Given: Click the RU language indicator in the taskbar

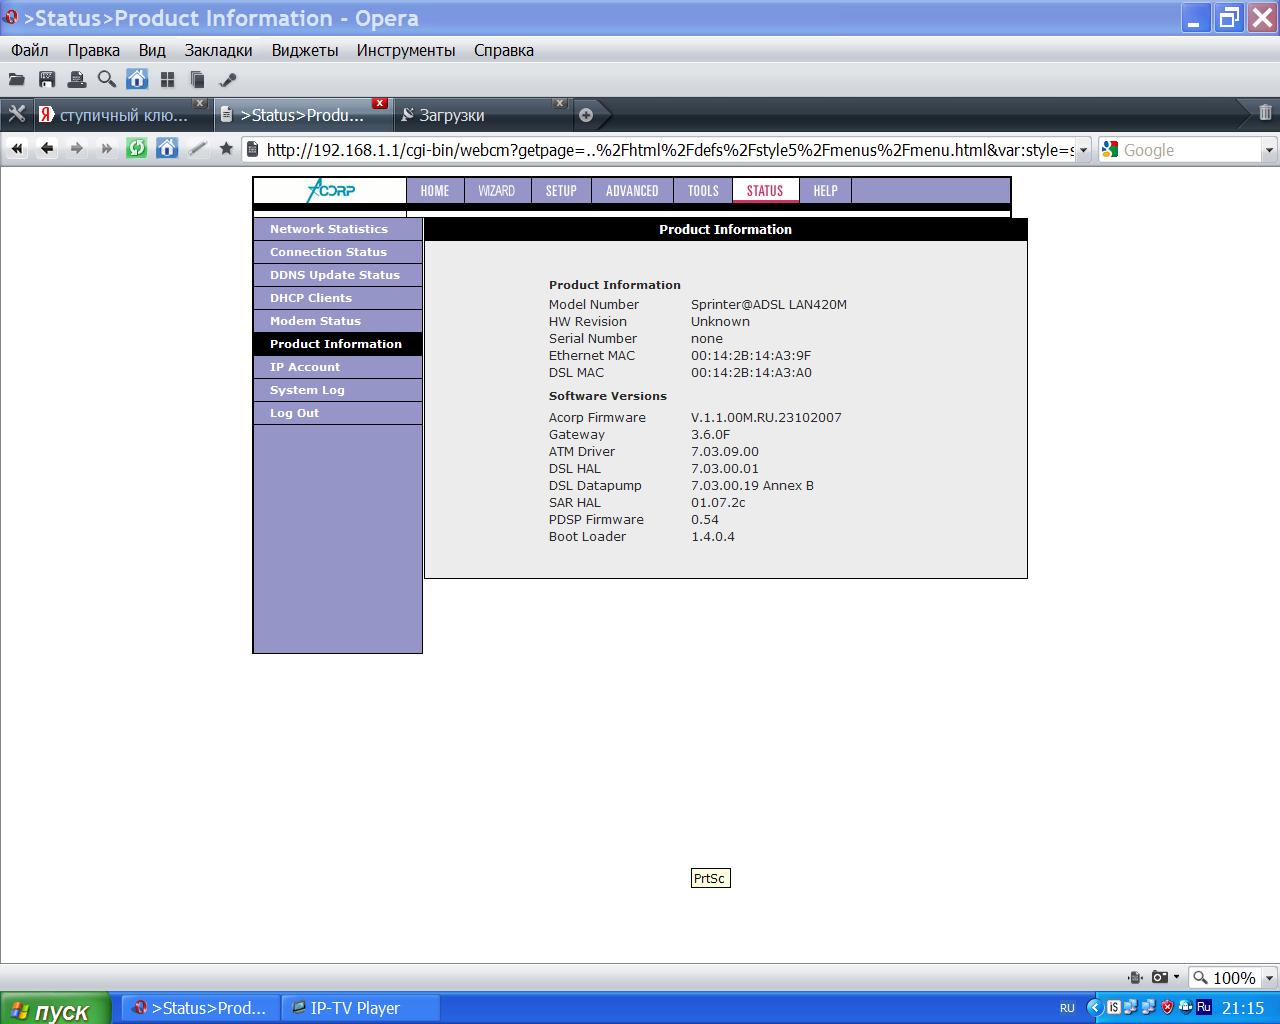Looking at the screenshot, I should [x=1067, y=1008].
